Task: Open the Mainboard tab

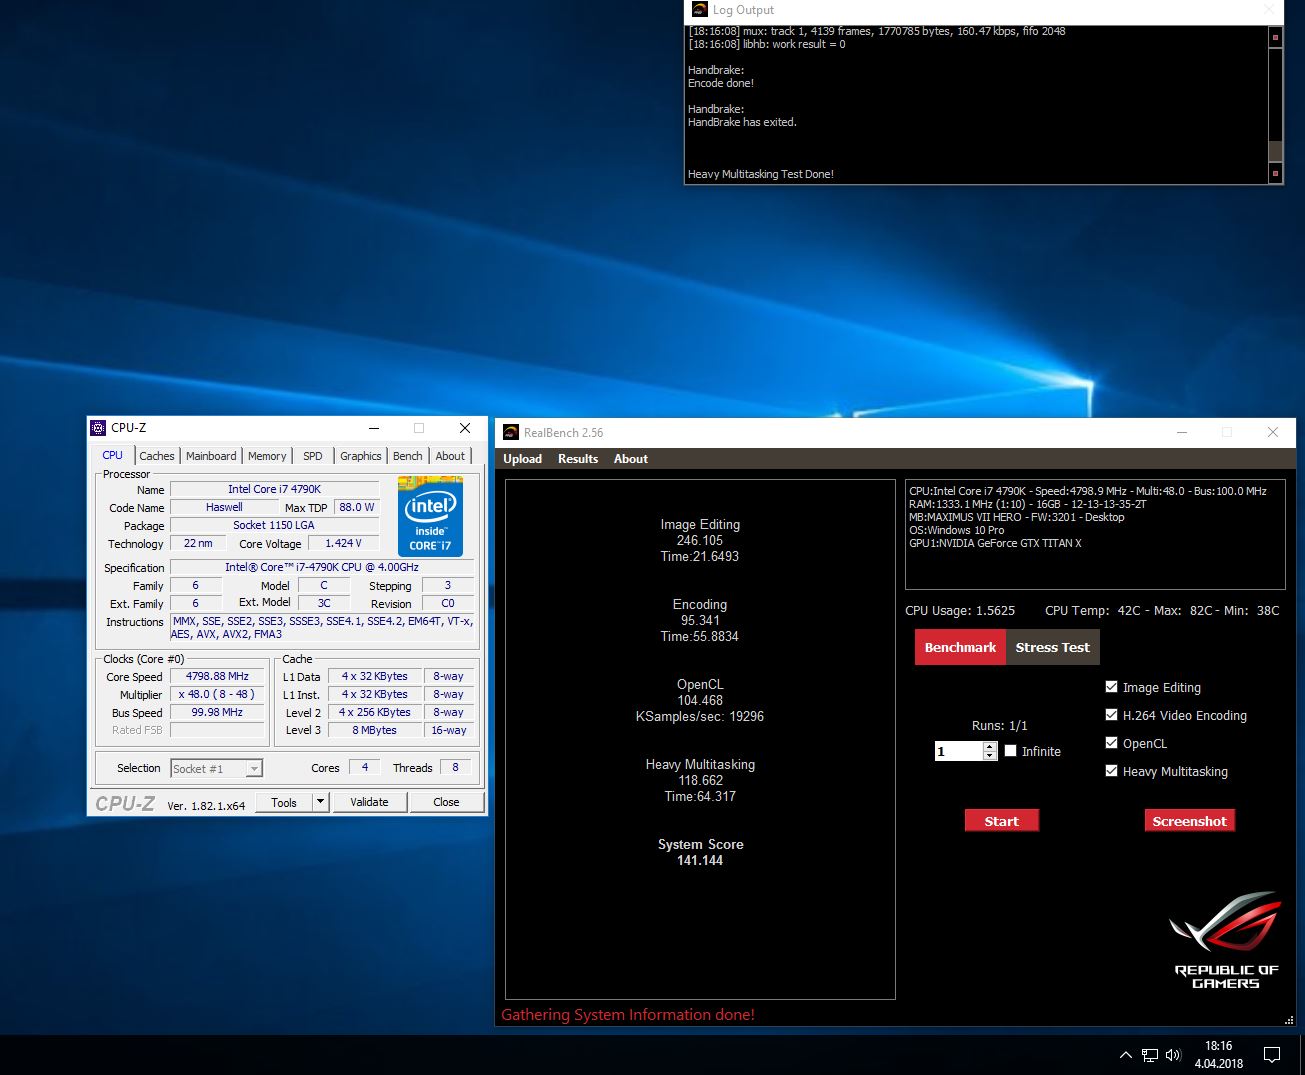Action: [211, 456]
